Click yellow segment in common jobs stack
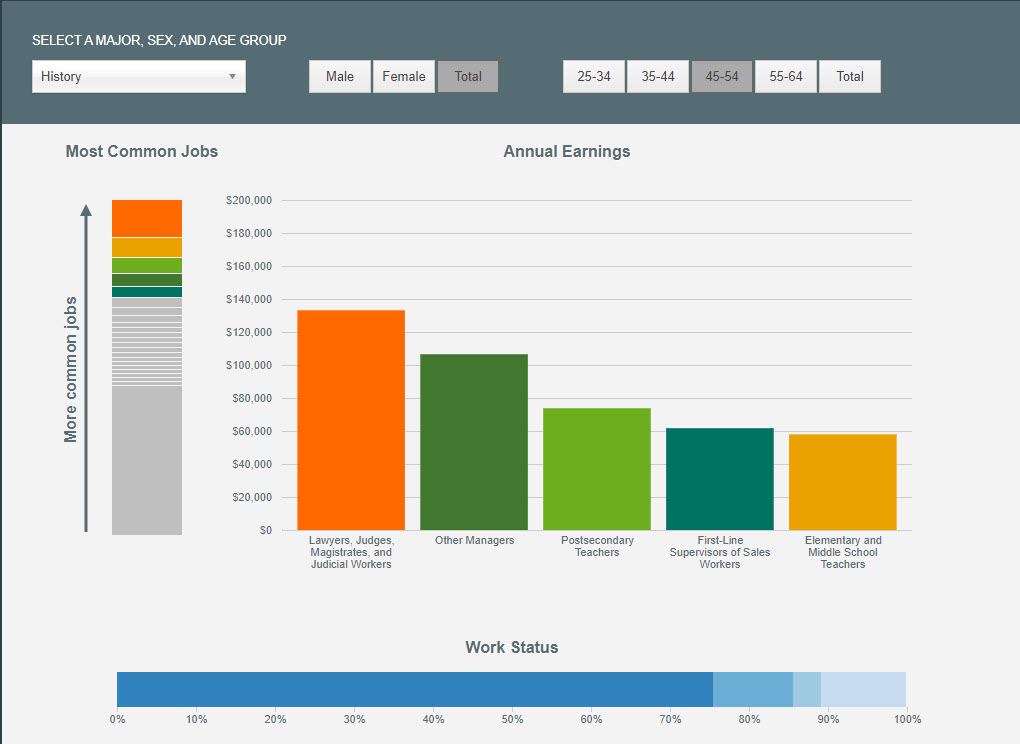Image resolution: width=1020 pixels, height=744 pixels. click(147, 247)
